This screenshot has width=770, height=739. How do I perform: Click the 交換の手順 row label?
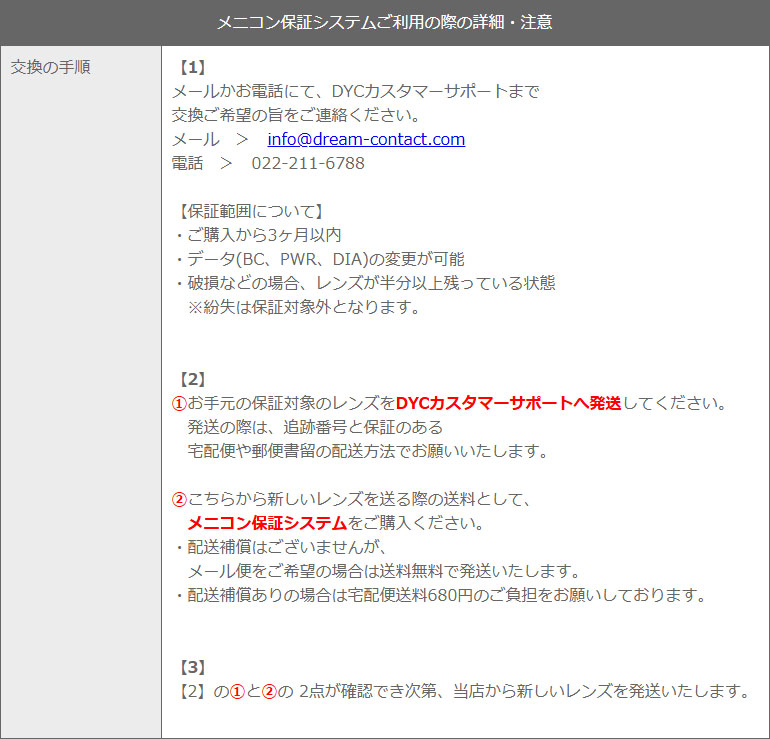point(51,67)
